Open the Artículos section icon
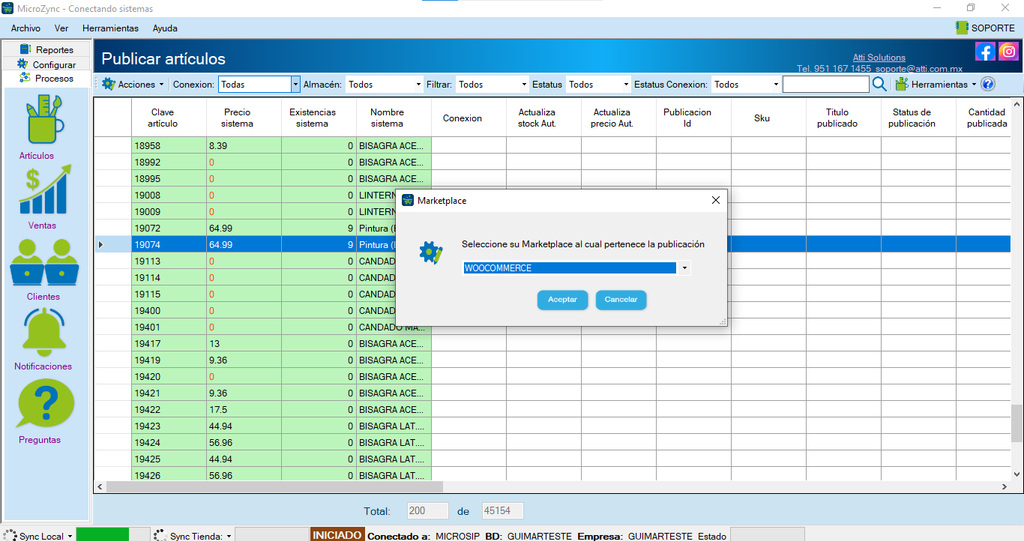 (44, 120)
